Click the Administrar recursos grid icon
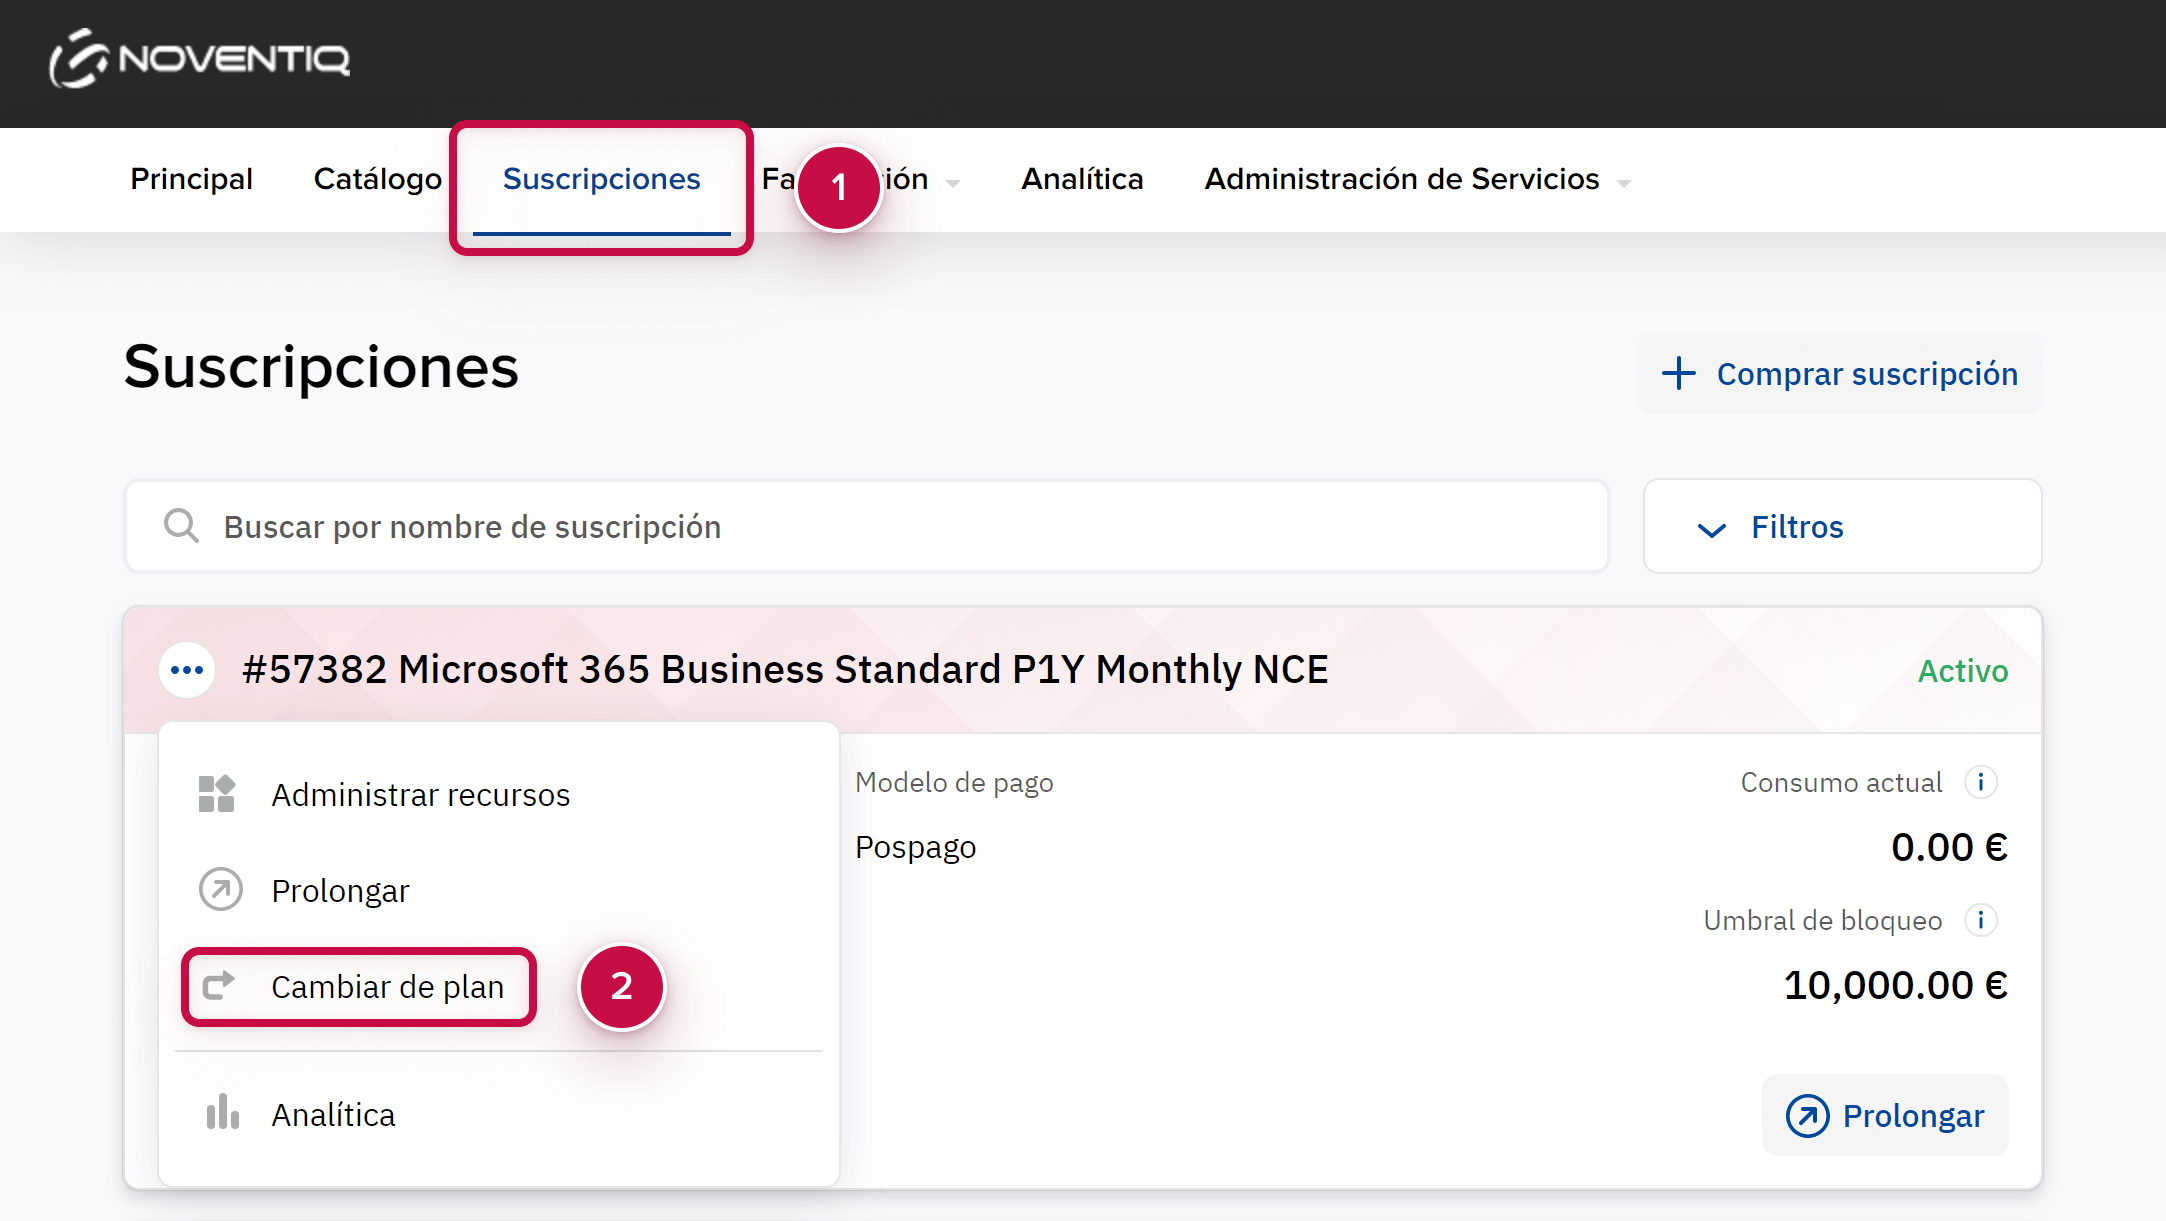This screenshot has height=1221, width=2166. (x=217, y=794)
